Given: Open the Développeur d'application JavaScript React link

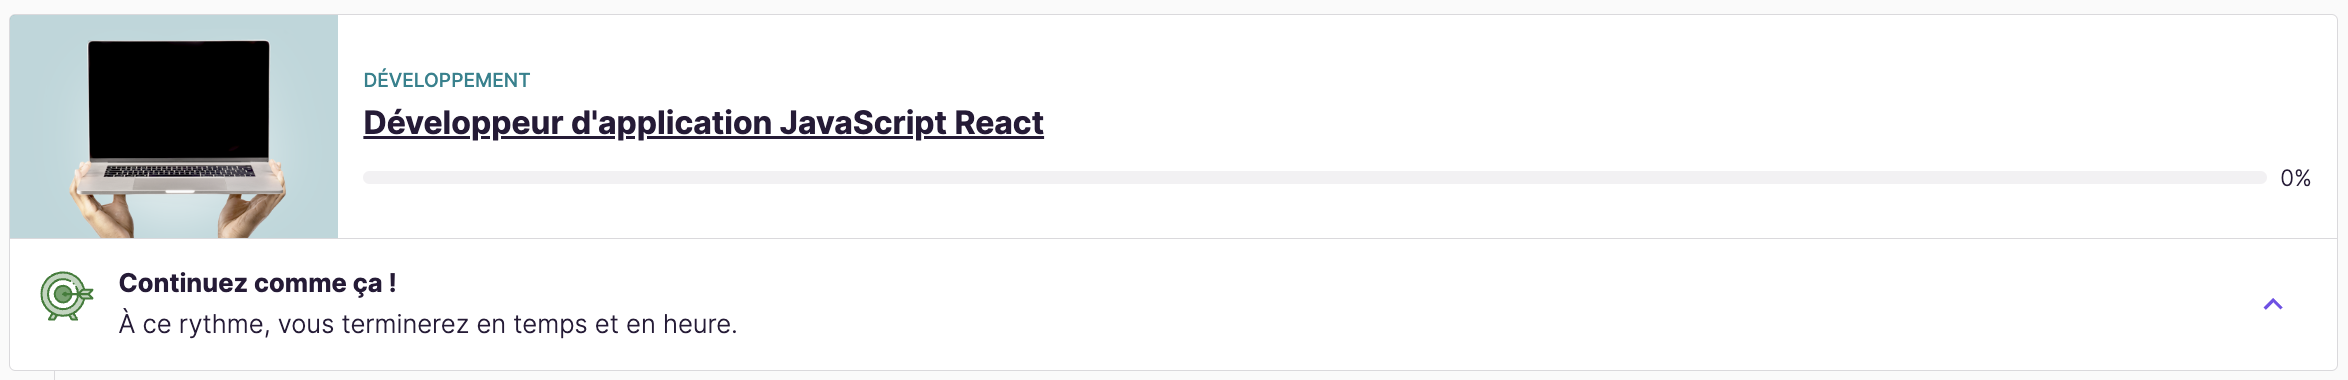Looking at the screenshot, I should coord(703,122).
